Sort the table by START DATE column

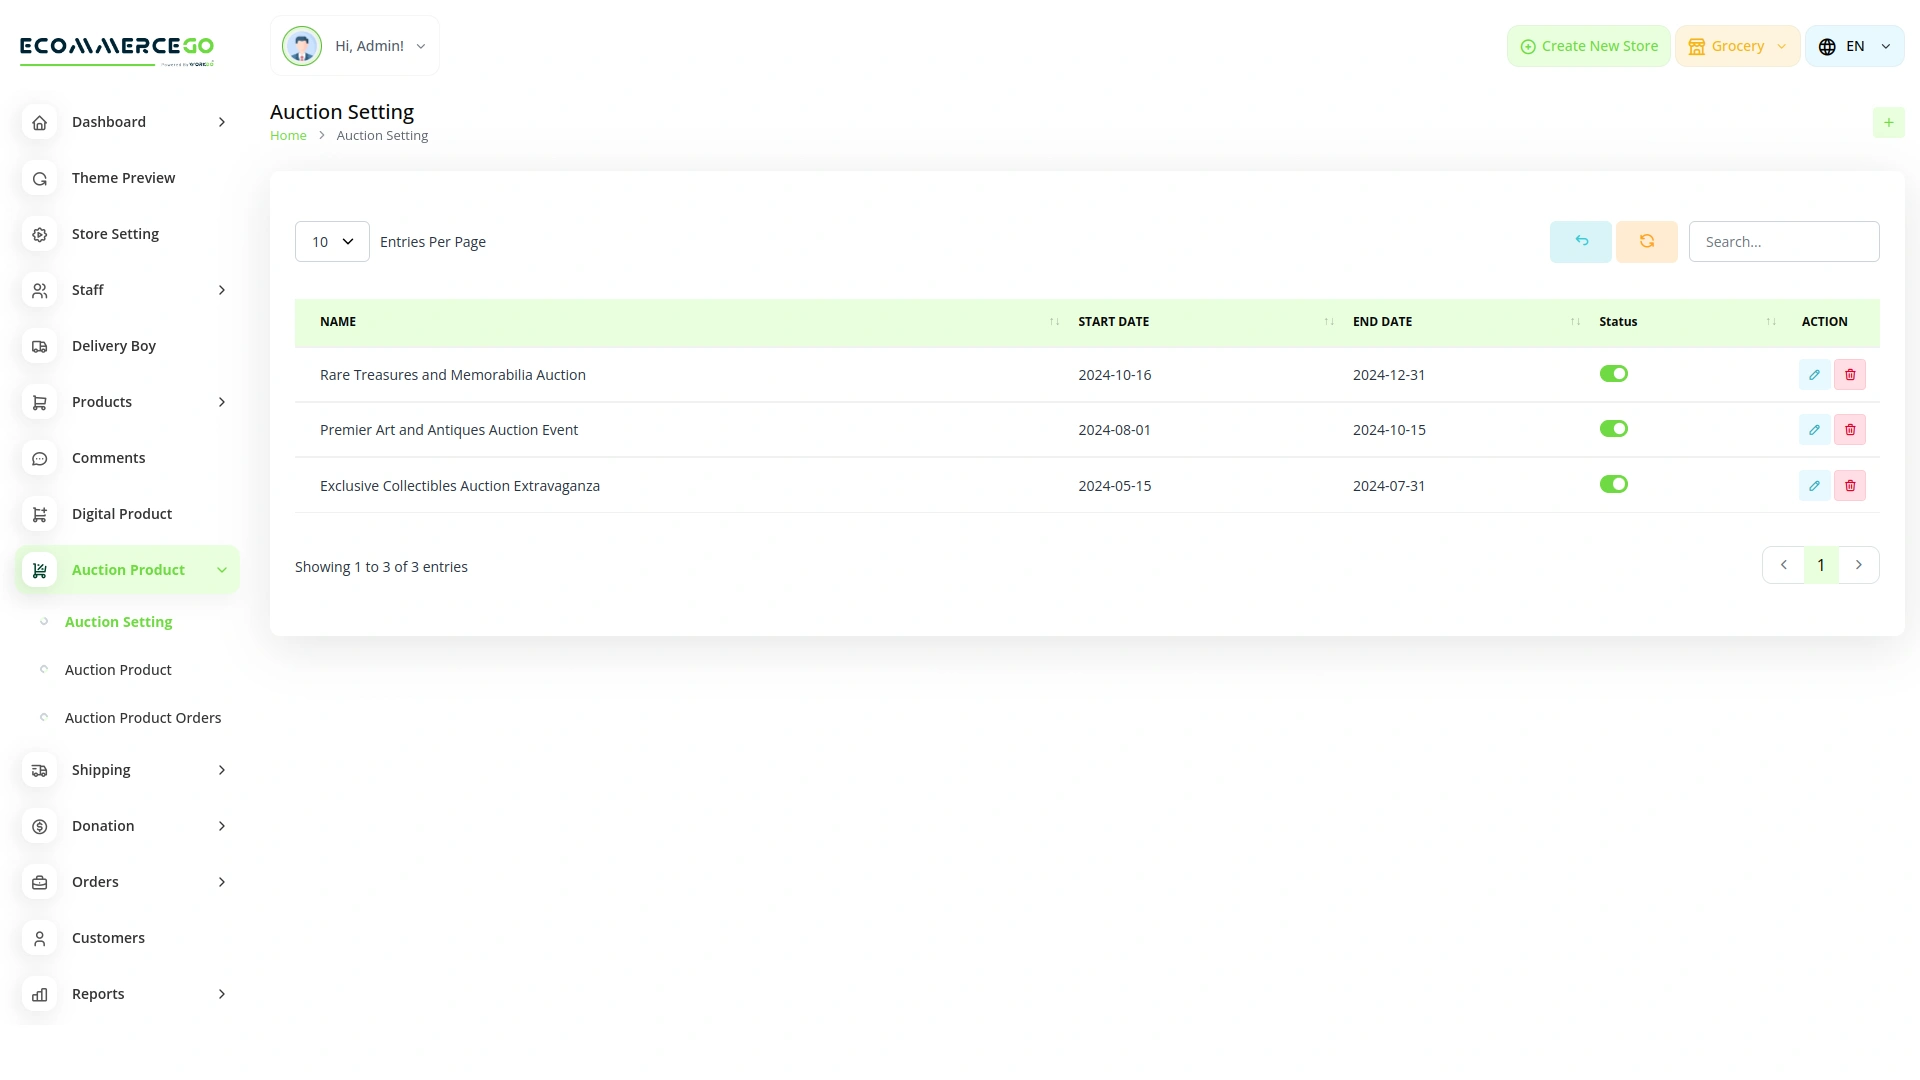tap(1113, 321)
